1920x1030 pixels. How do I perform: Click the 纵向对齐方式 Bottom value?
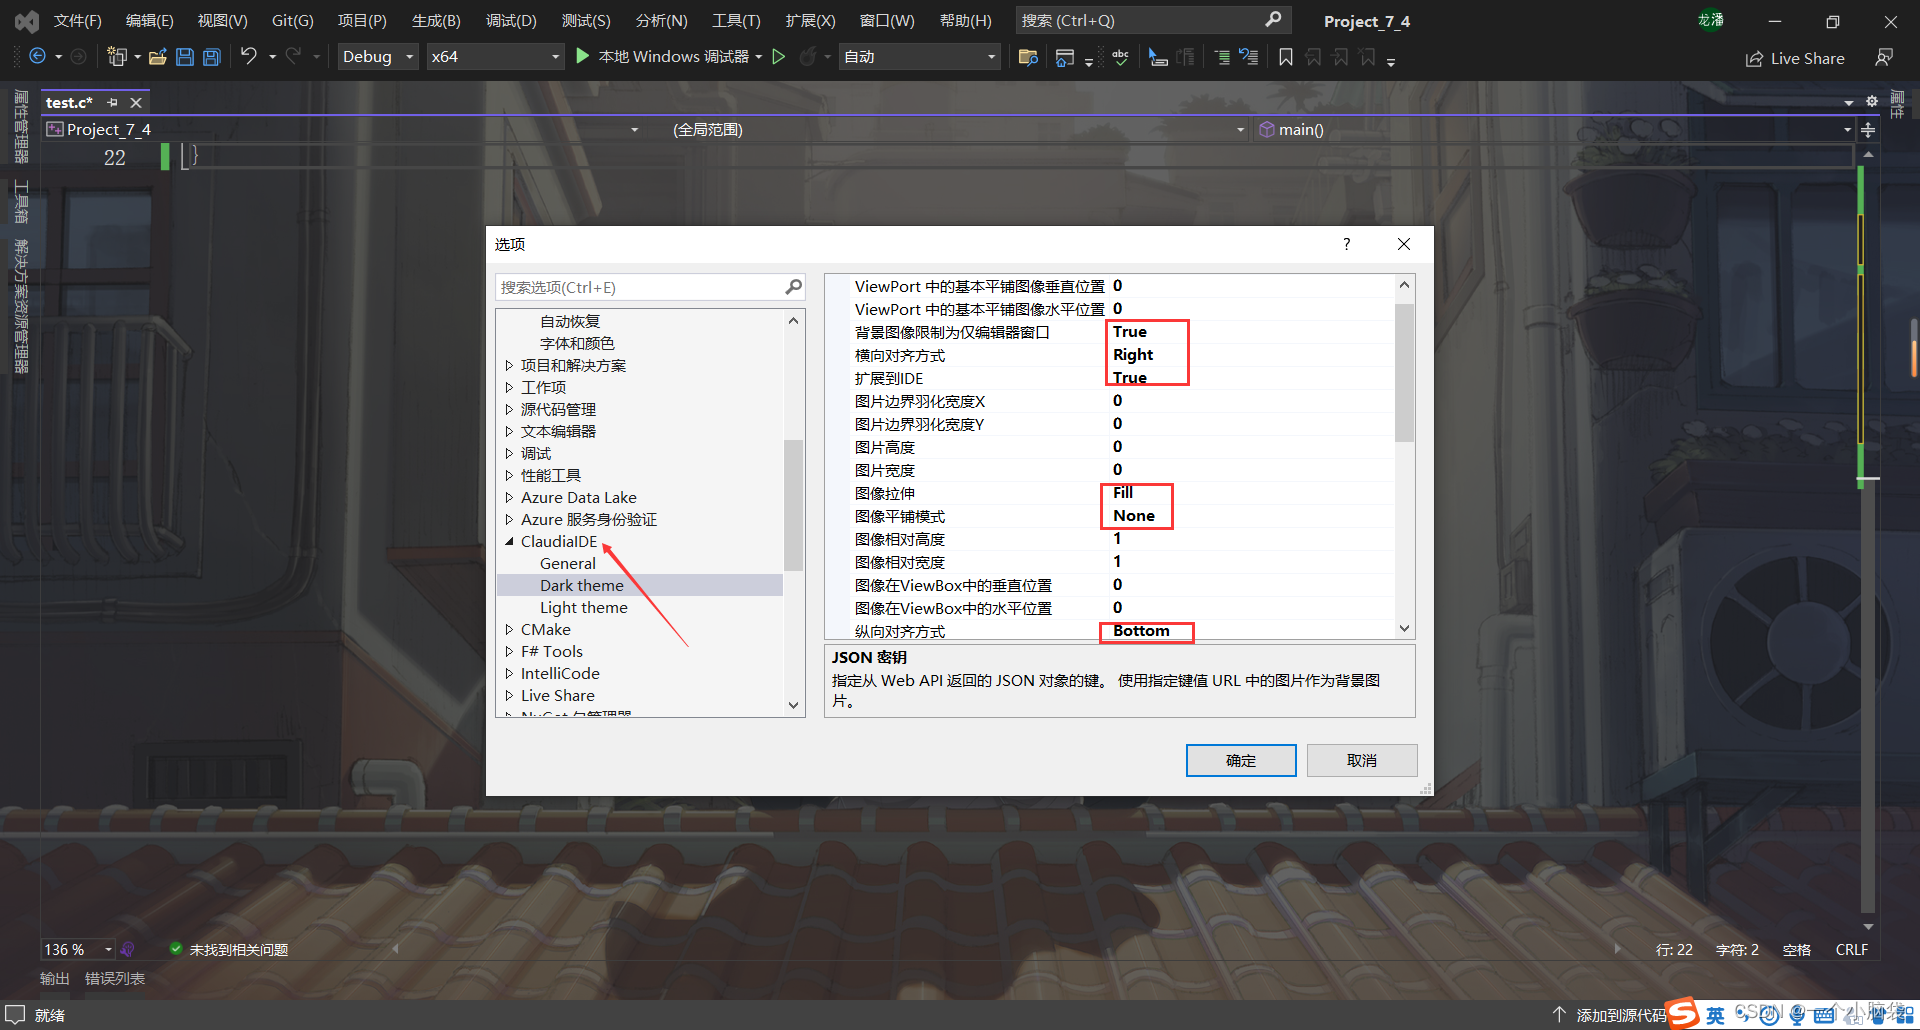click(1141, 631)
